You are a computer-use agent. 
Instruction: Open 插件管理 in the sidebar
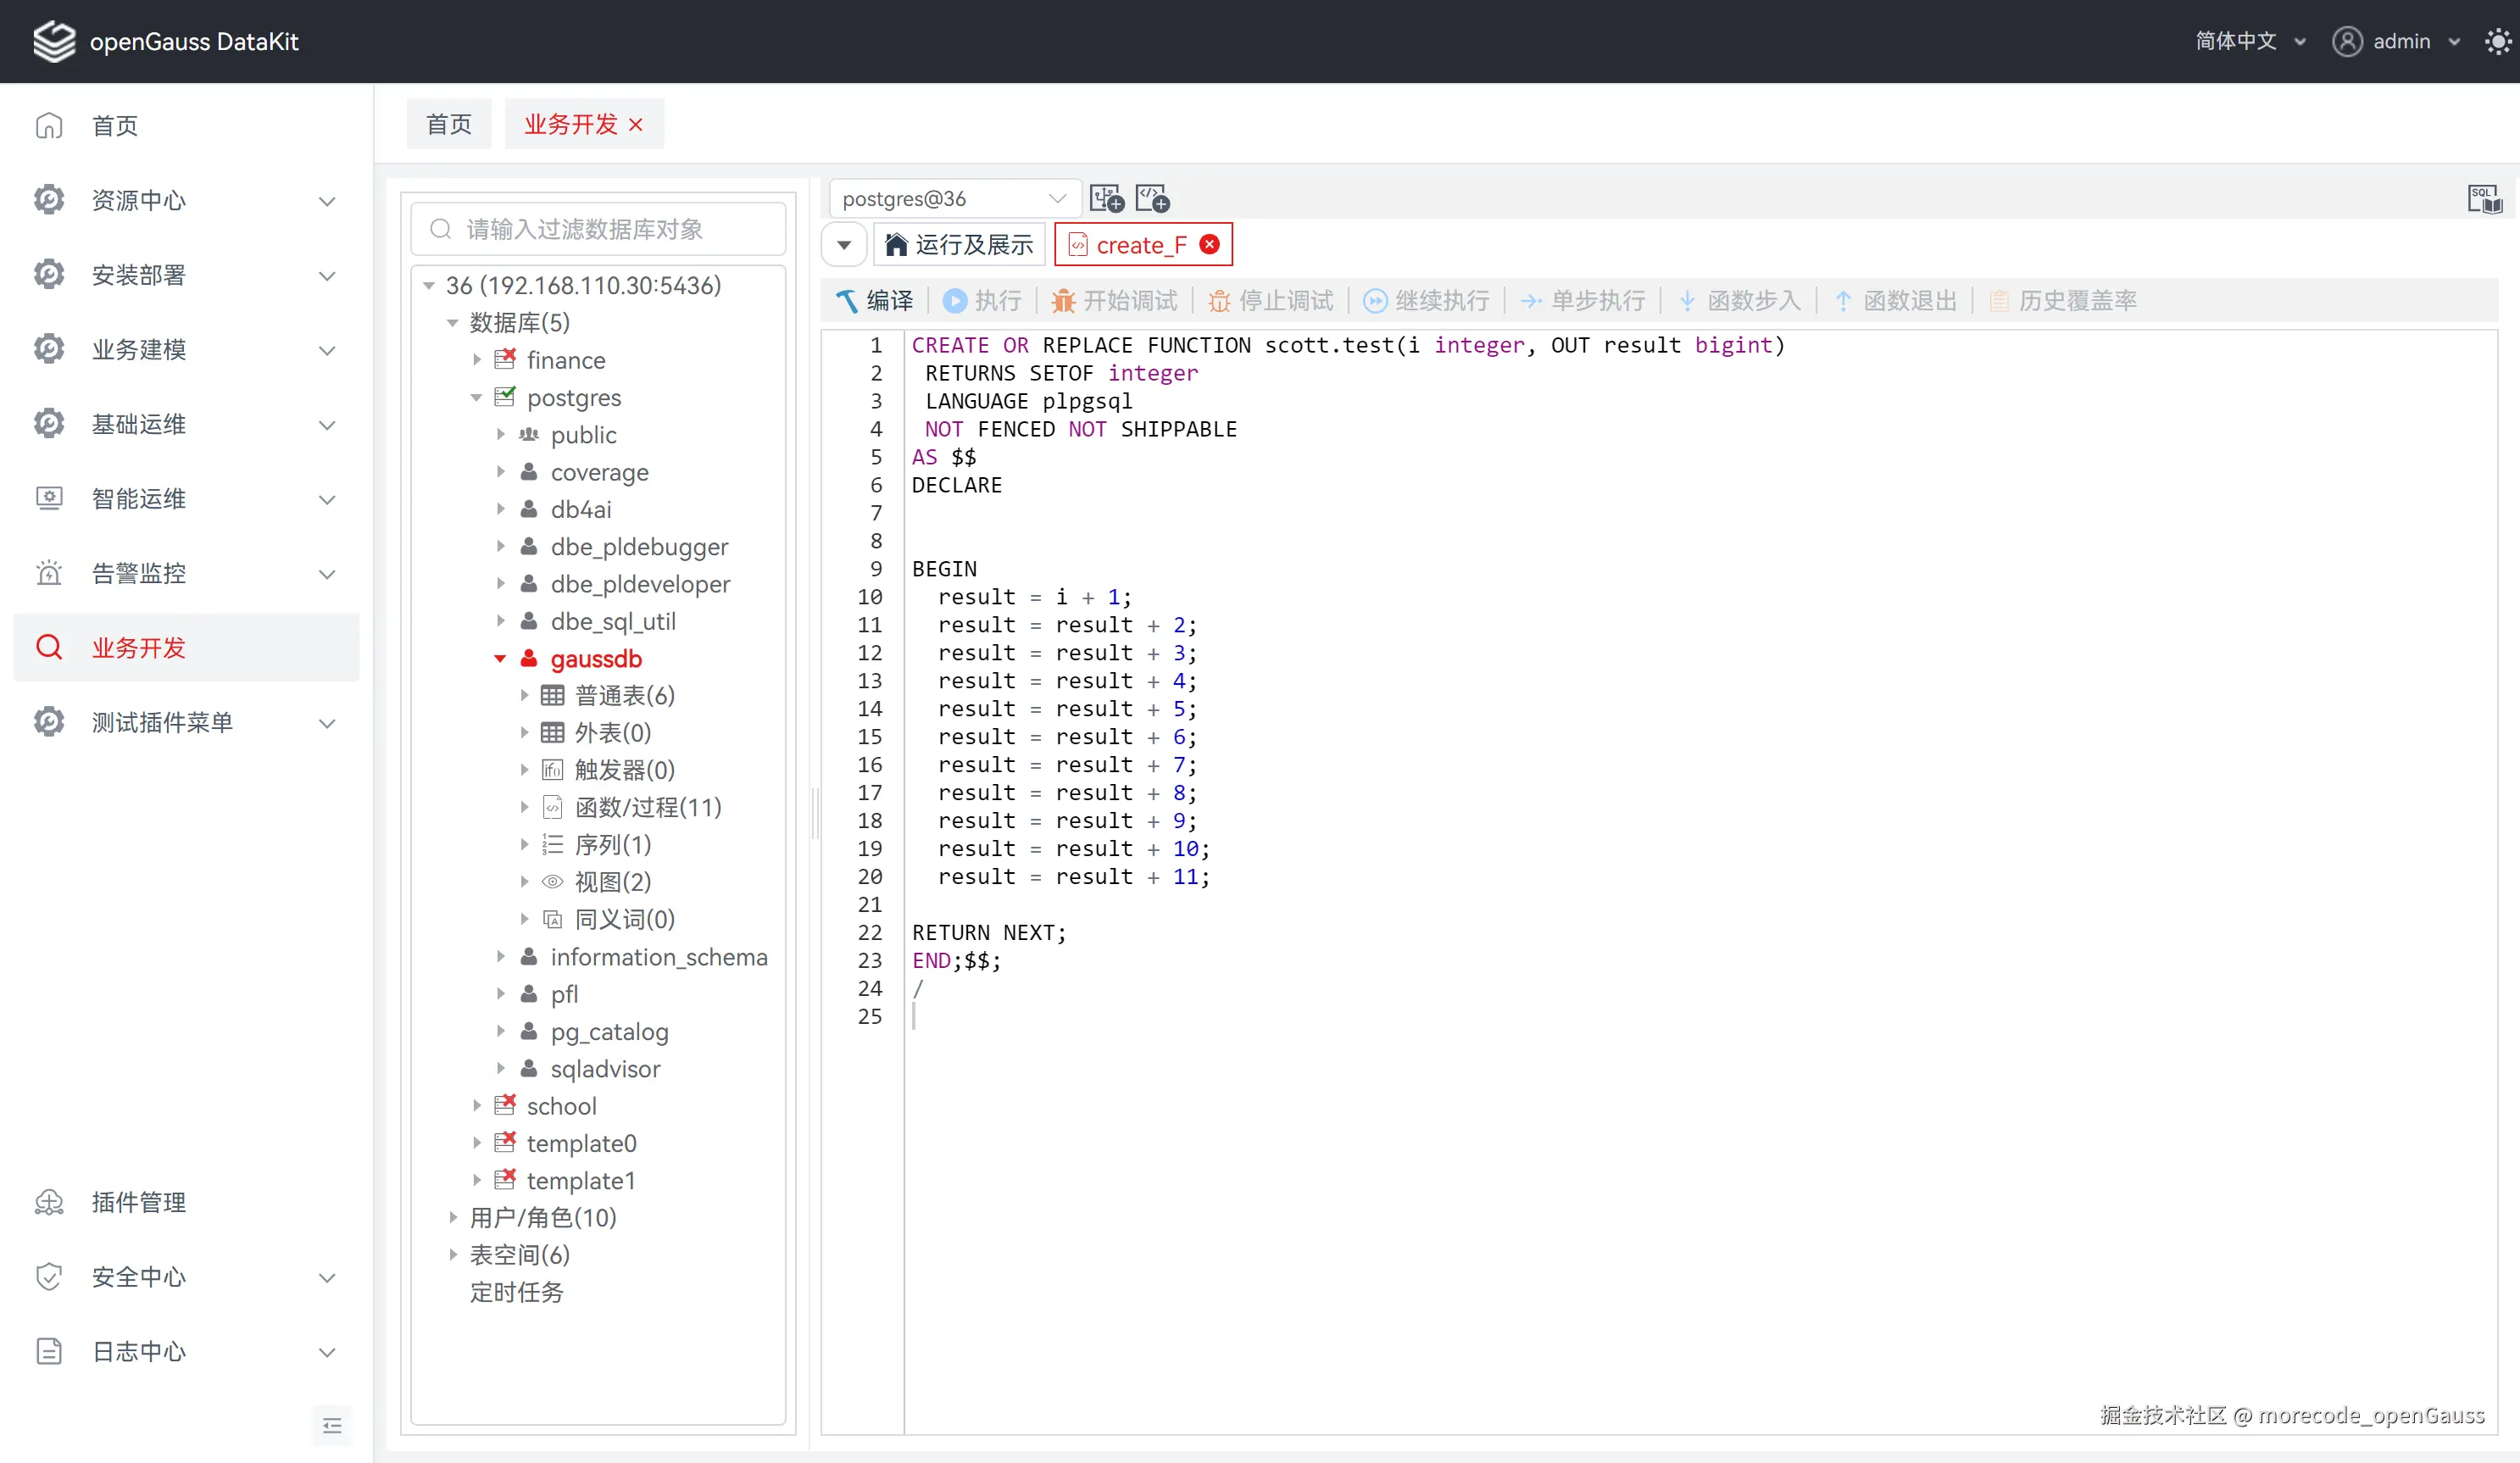pos(138,1202)
